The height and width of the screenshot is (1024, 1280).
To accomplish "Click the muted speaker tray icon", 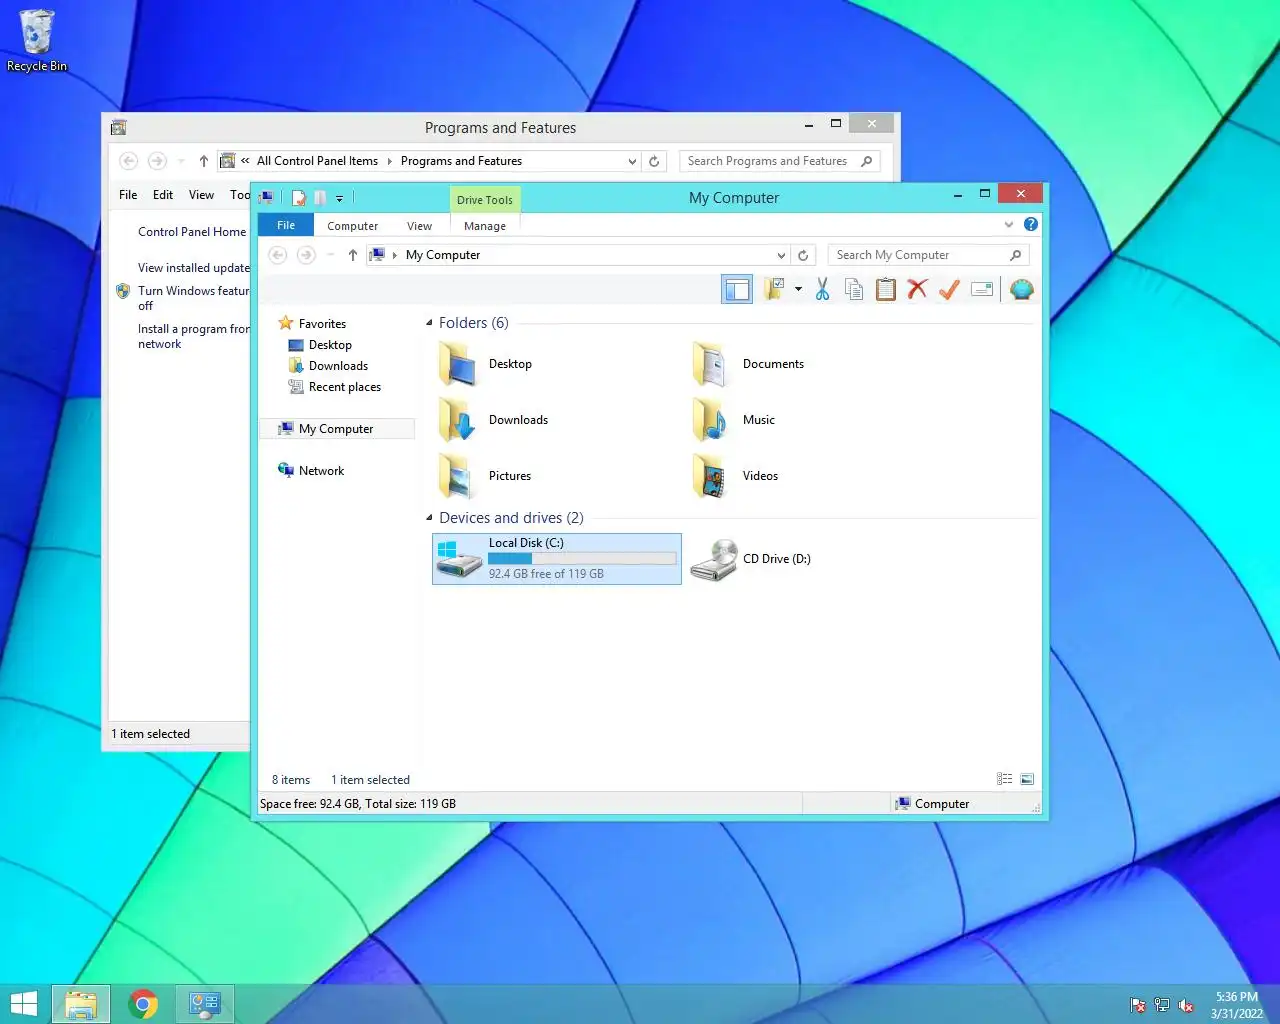I will point(1185,1005).
